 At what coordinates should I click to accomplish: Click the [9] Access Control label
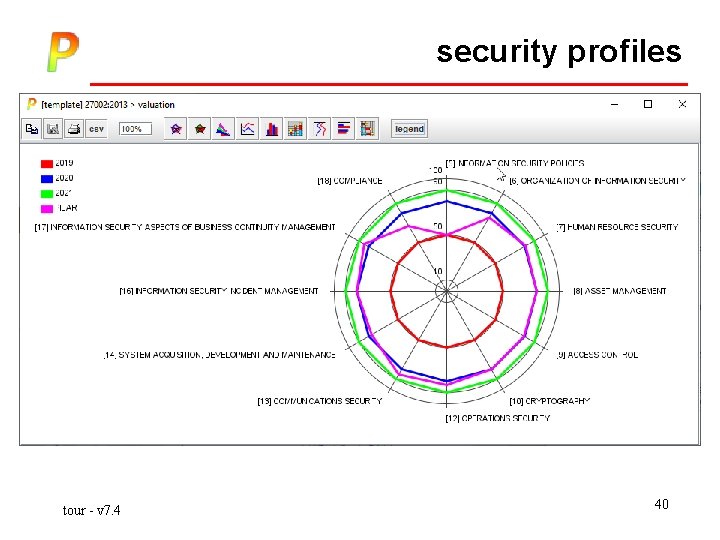point(597,354)
